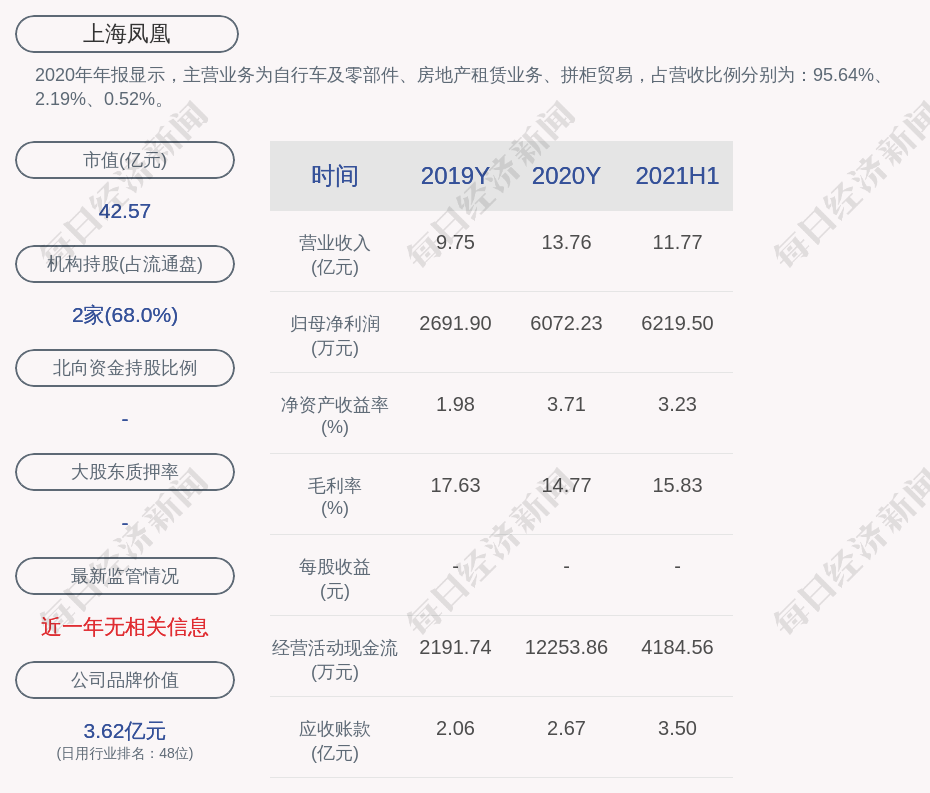Click cash flow value 12253.86
The height and width of the screenshot is (793, 930).
click(x=566, y=647)
